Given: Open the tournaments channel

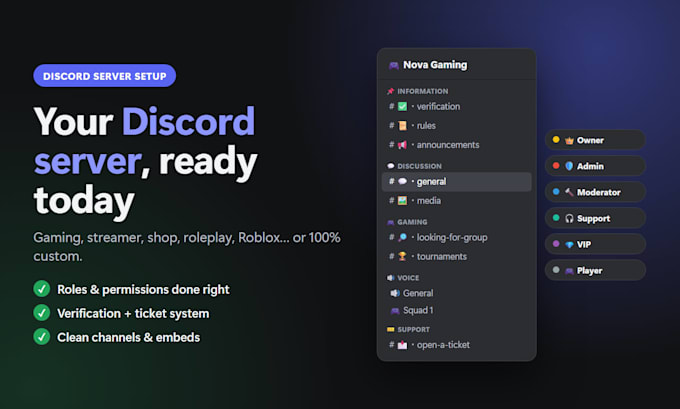Looking at the screenshot, I should click(456, 256).
